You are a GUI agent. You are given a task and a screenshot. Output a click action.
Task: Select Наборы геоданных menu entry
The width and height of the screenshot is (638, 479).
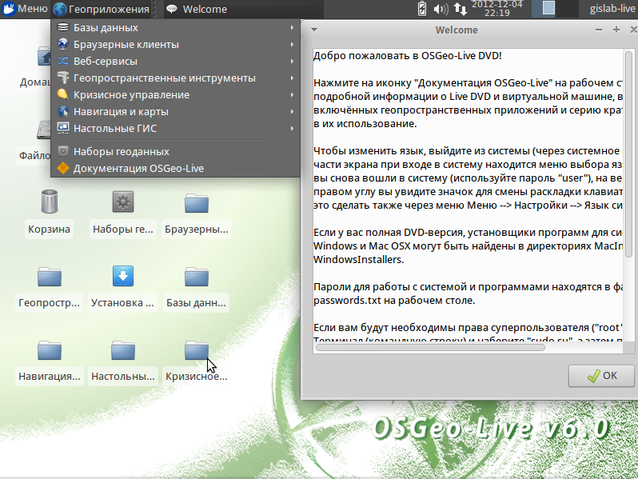click(175, 151)
